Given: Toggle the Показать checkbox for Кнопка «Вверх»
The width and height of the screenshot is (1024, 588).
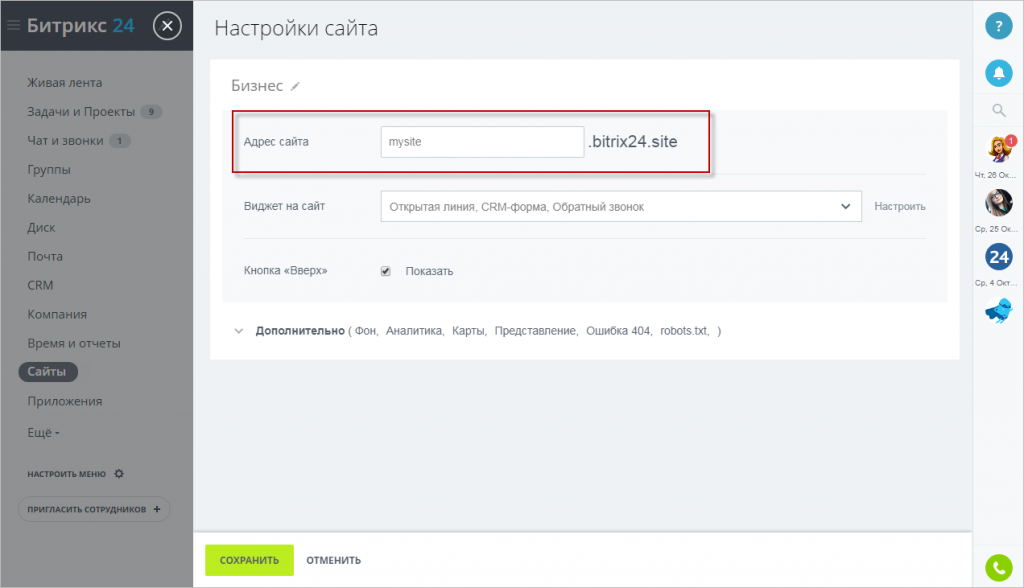Looking at the screenshot, I should pos(386,271).
